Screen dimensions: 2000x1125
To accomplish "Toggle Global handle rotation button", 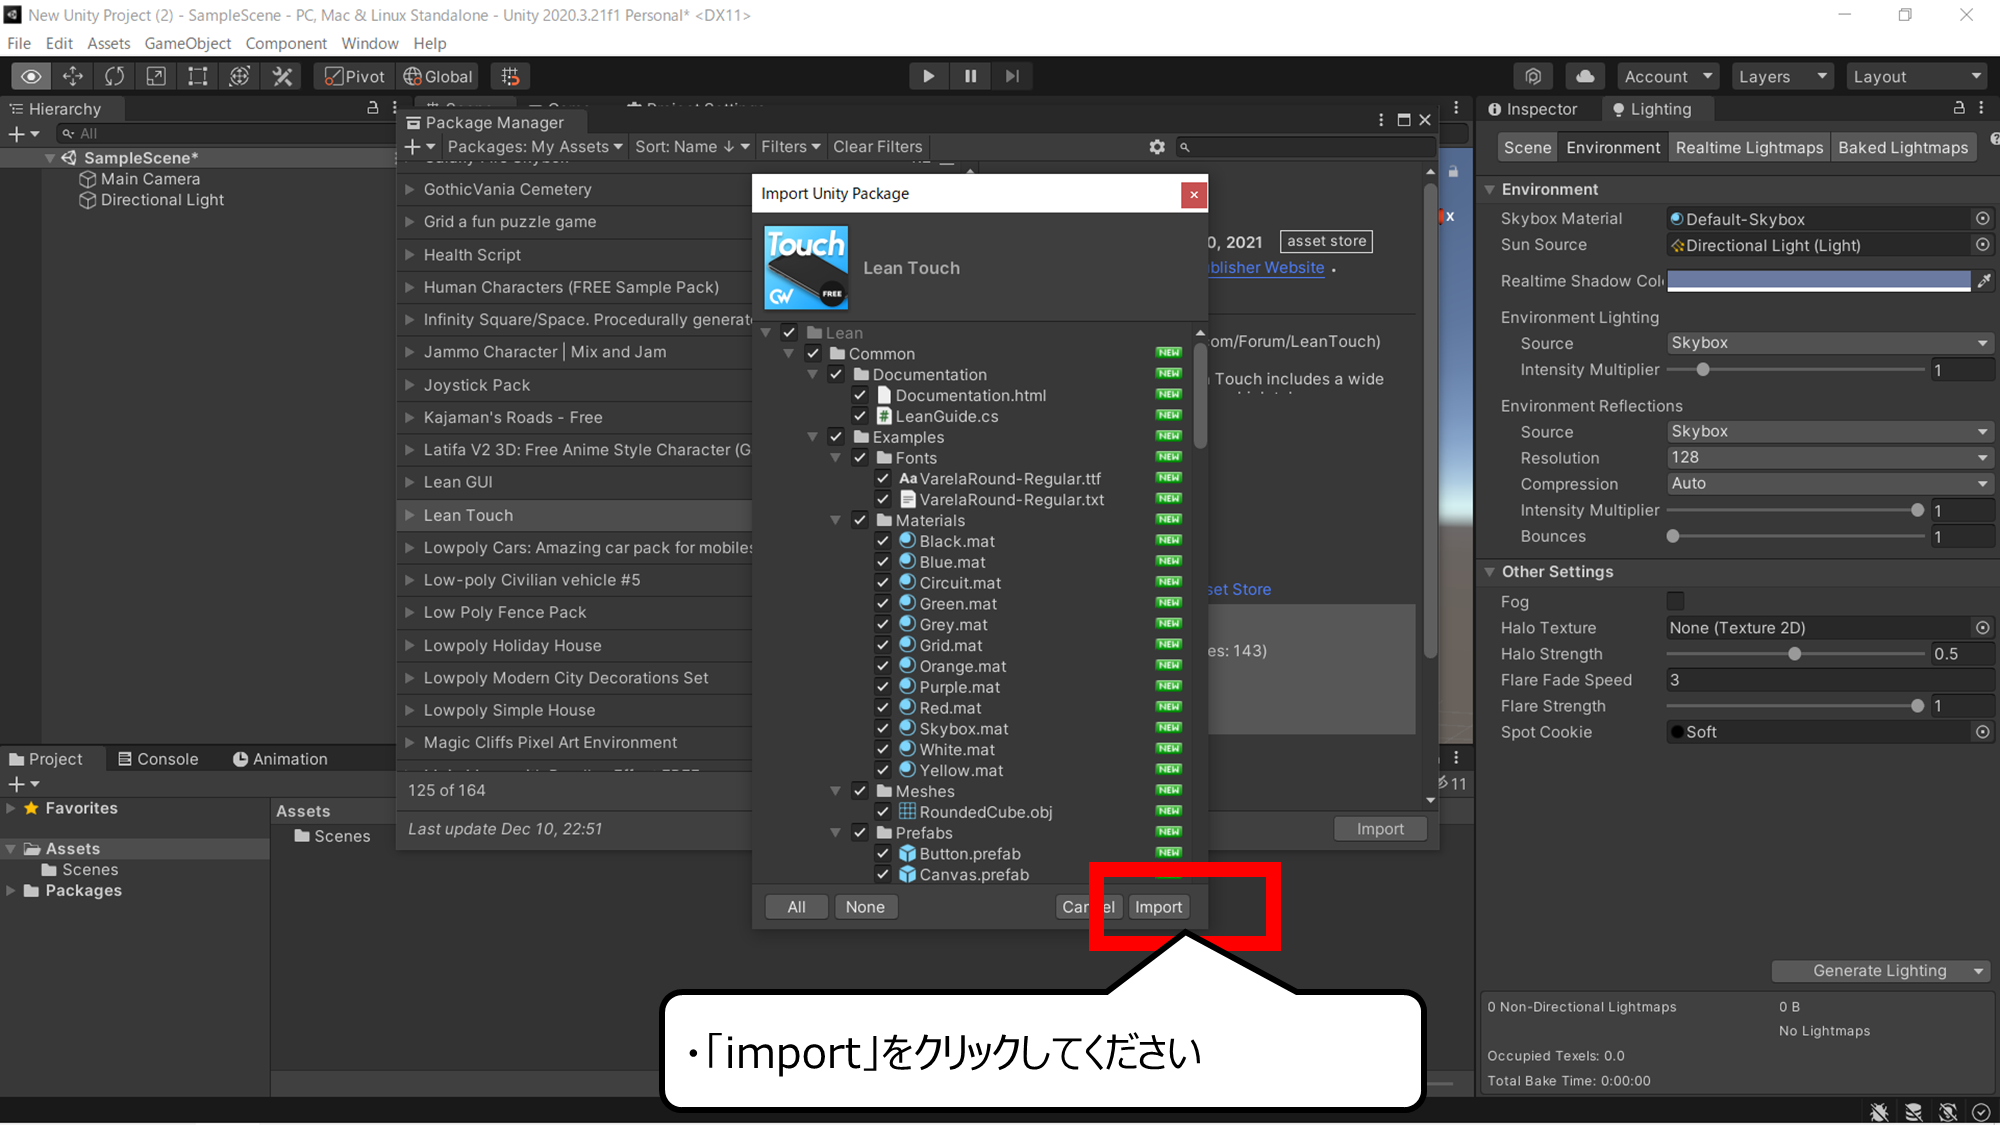I will click(x=437, y=76).
